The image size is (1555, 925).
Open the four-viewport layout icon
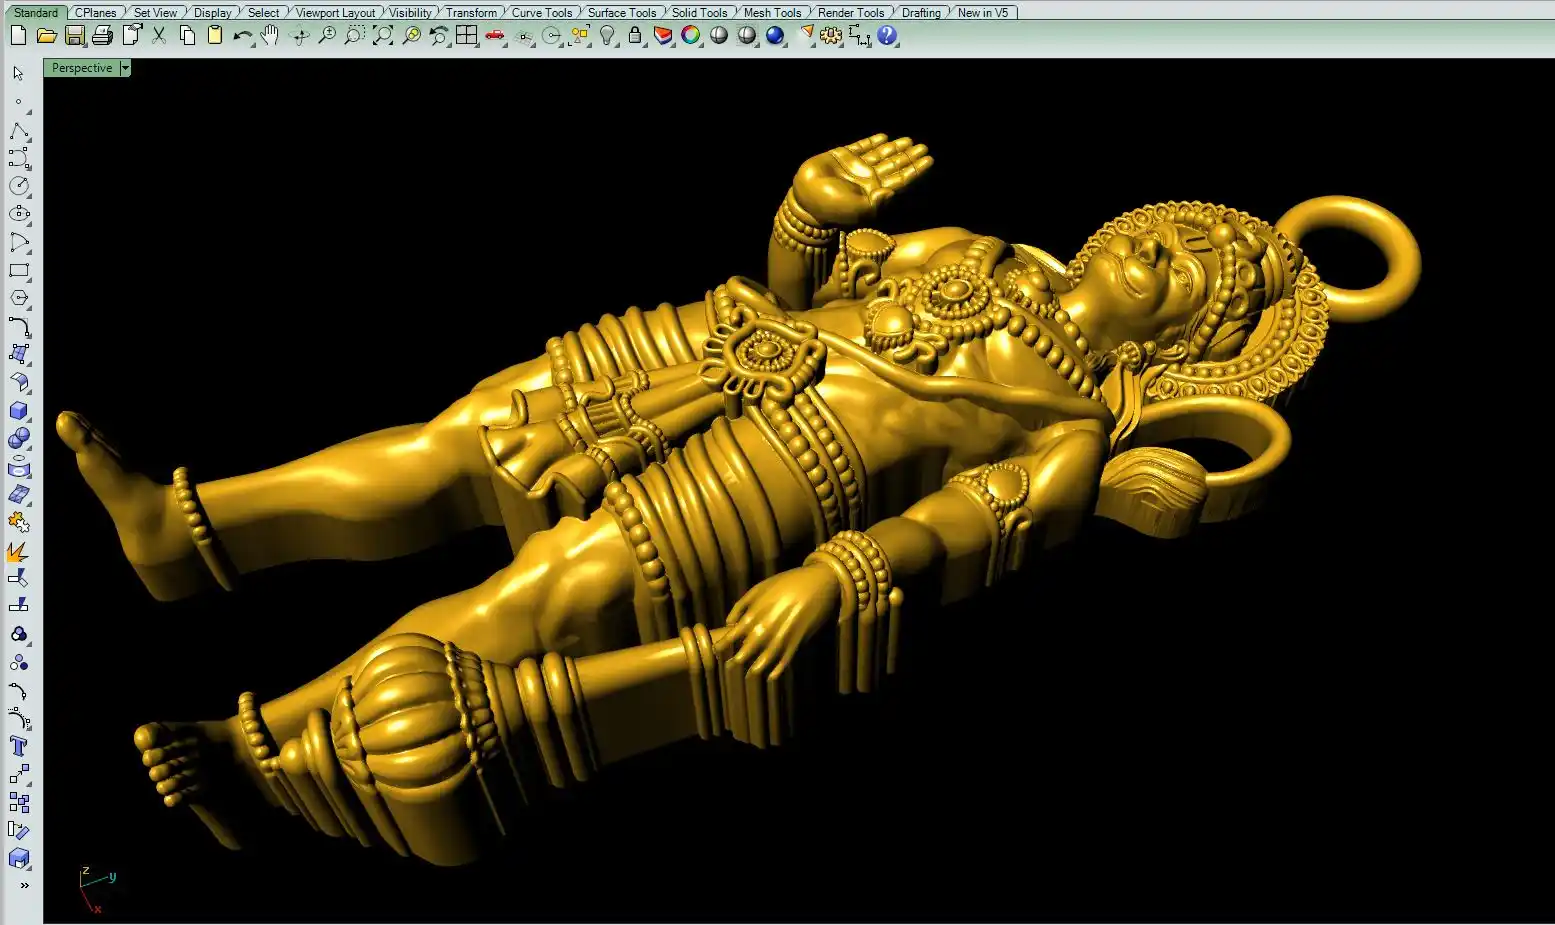pos(467,36)
